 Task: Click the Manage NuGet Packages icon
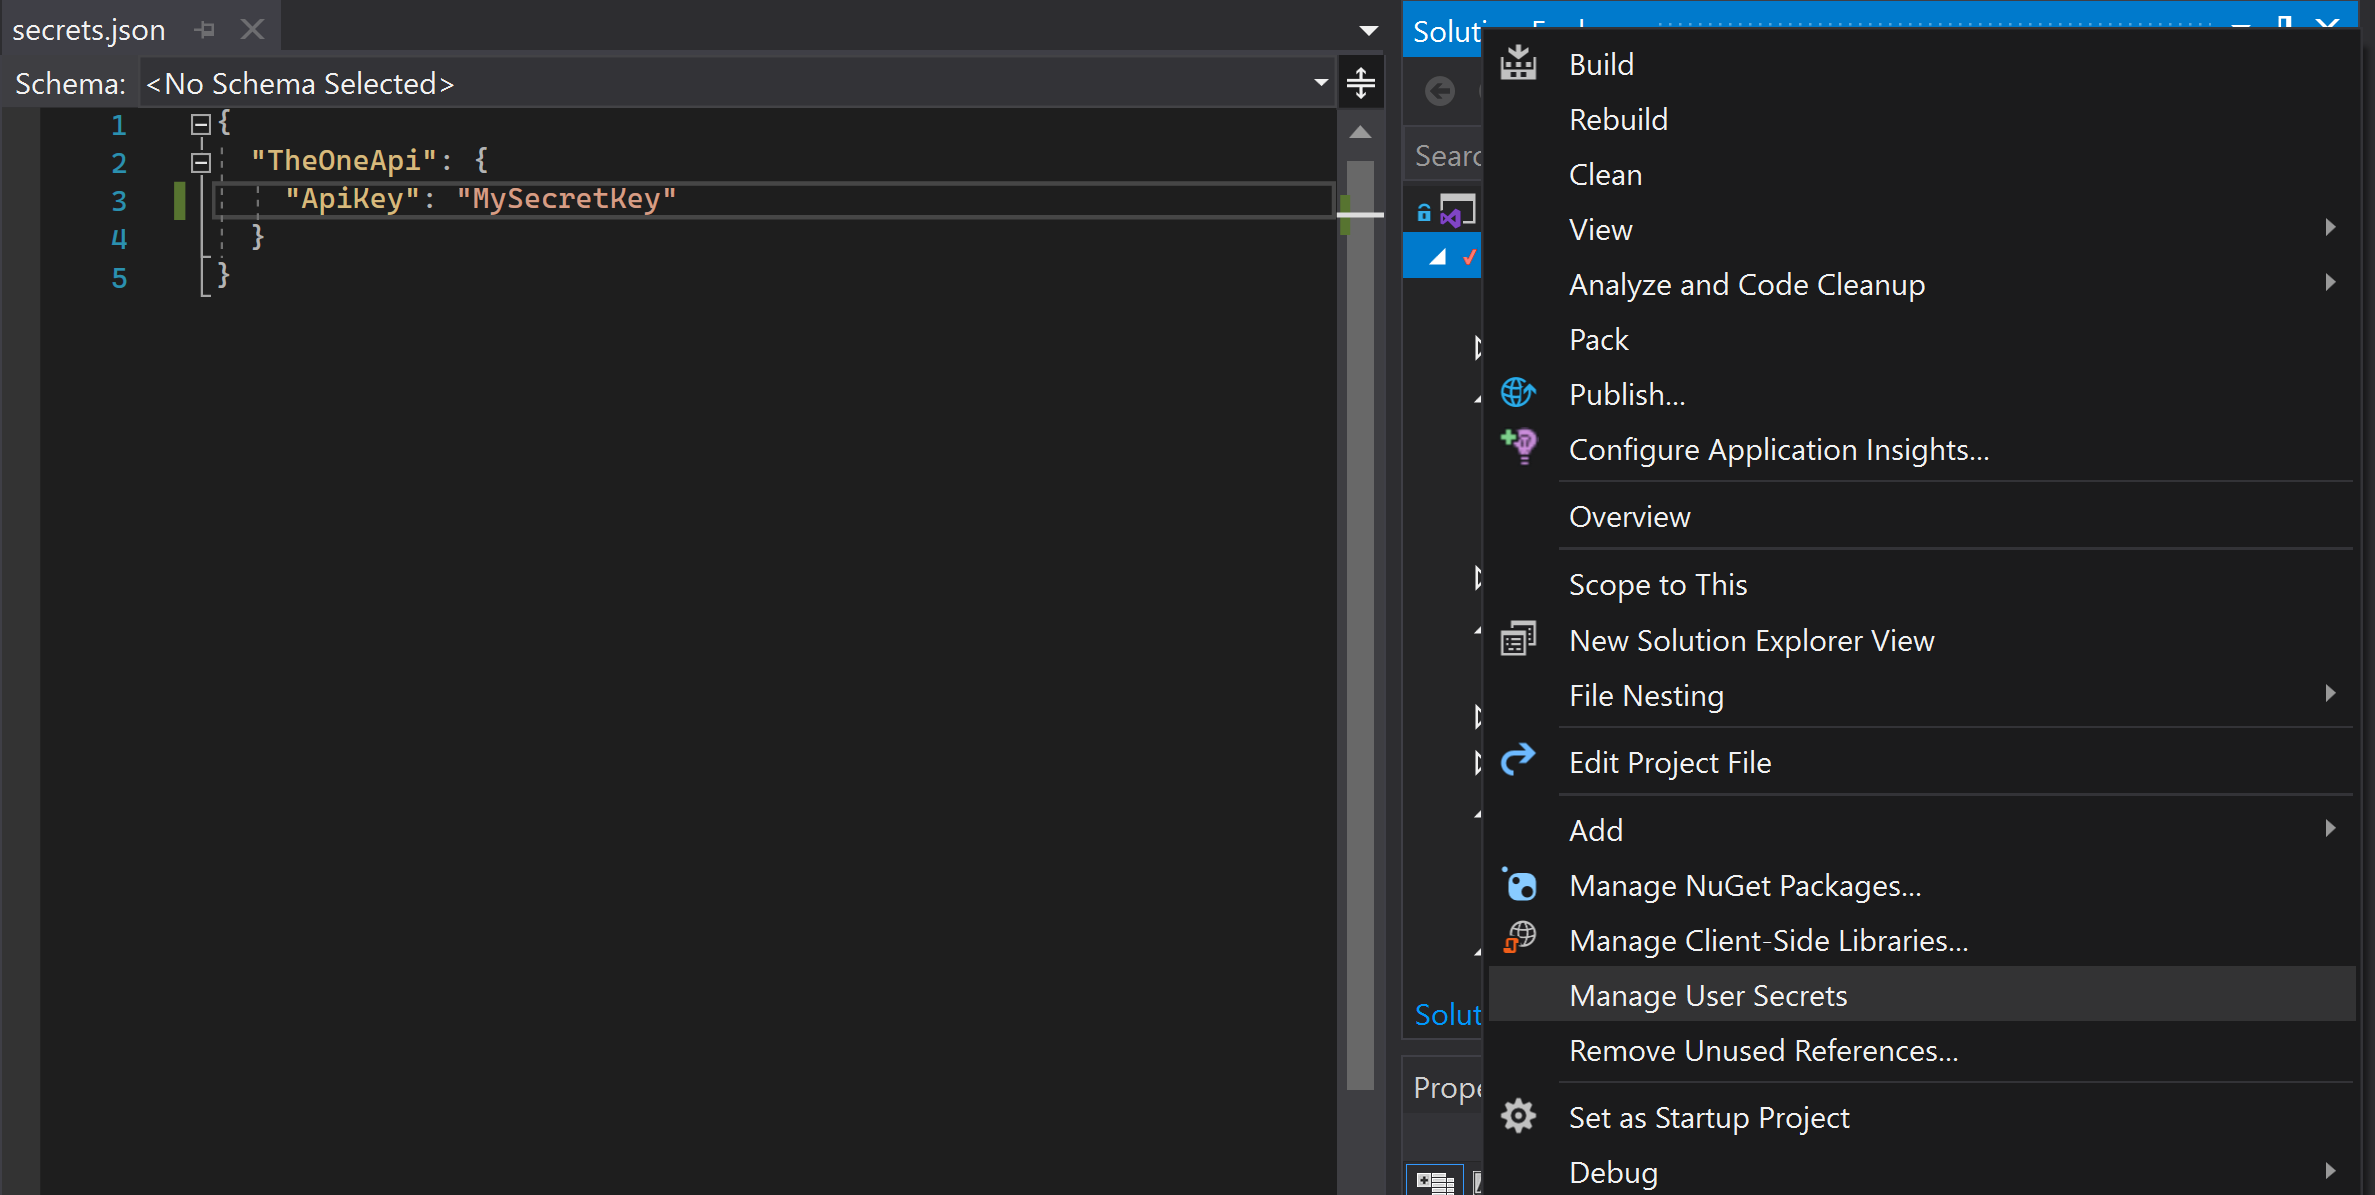click(1521, 884)
